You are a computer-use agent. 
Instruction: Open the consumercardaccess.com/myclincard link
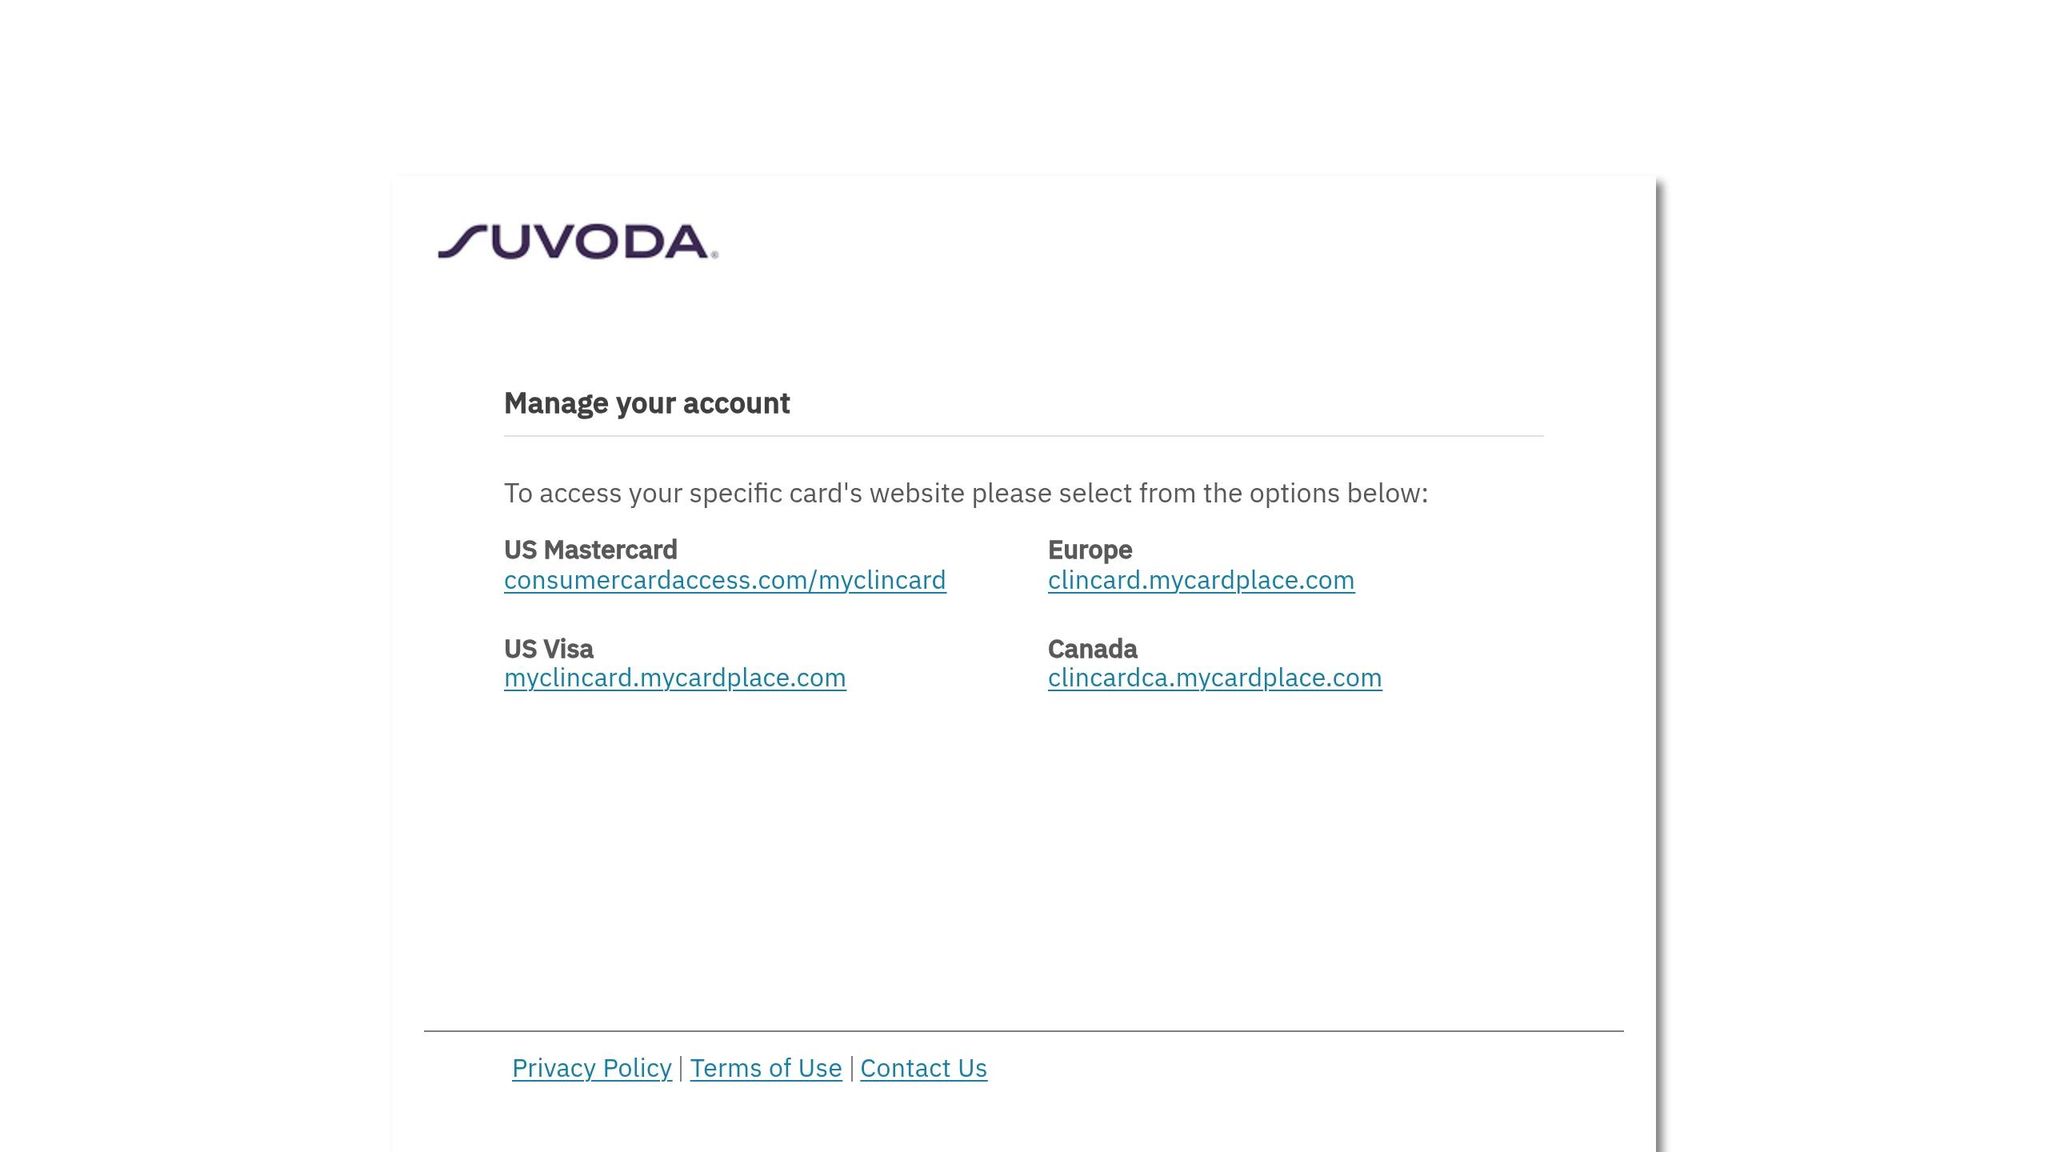[725, 580]
